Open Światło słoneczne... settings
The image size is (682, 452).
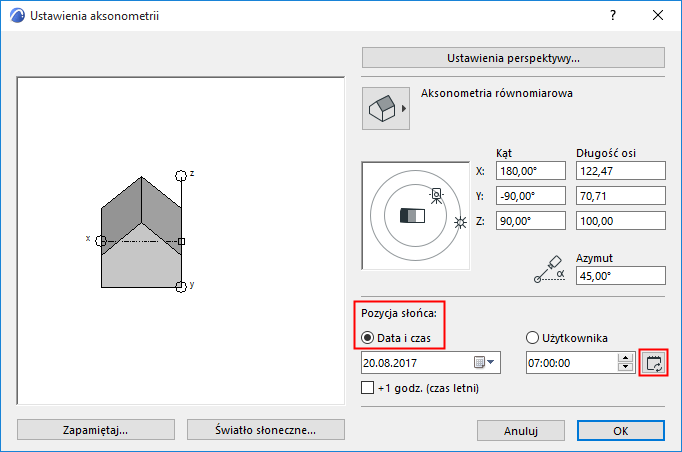tap(266, 430)
